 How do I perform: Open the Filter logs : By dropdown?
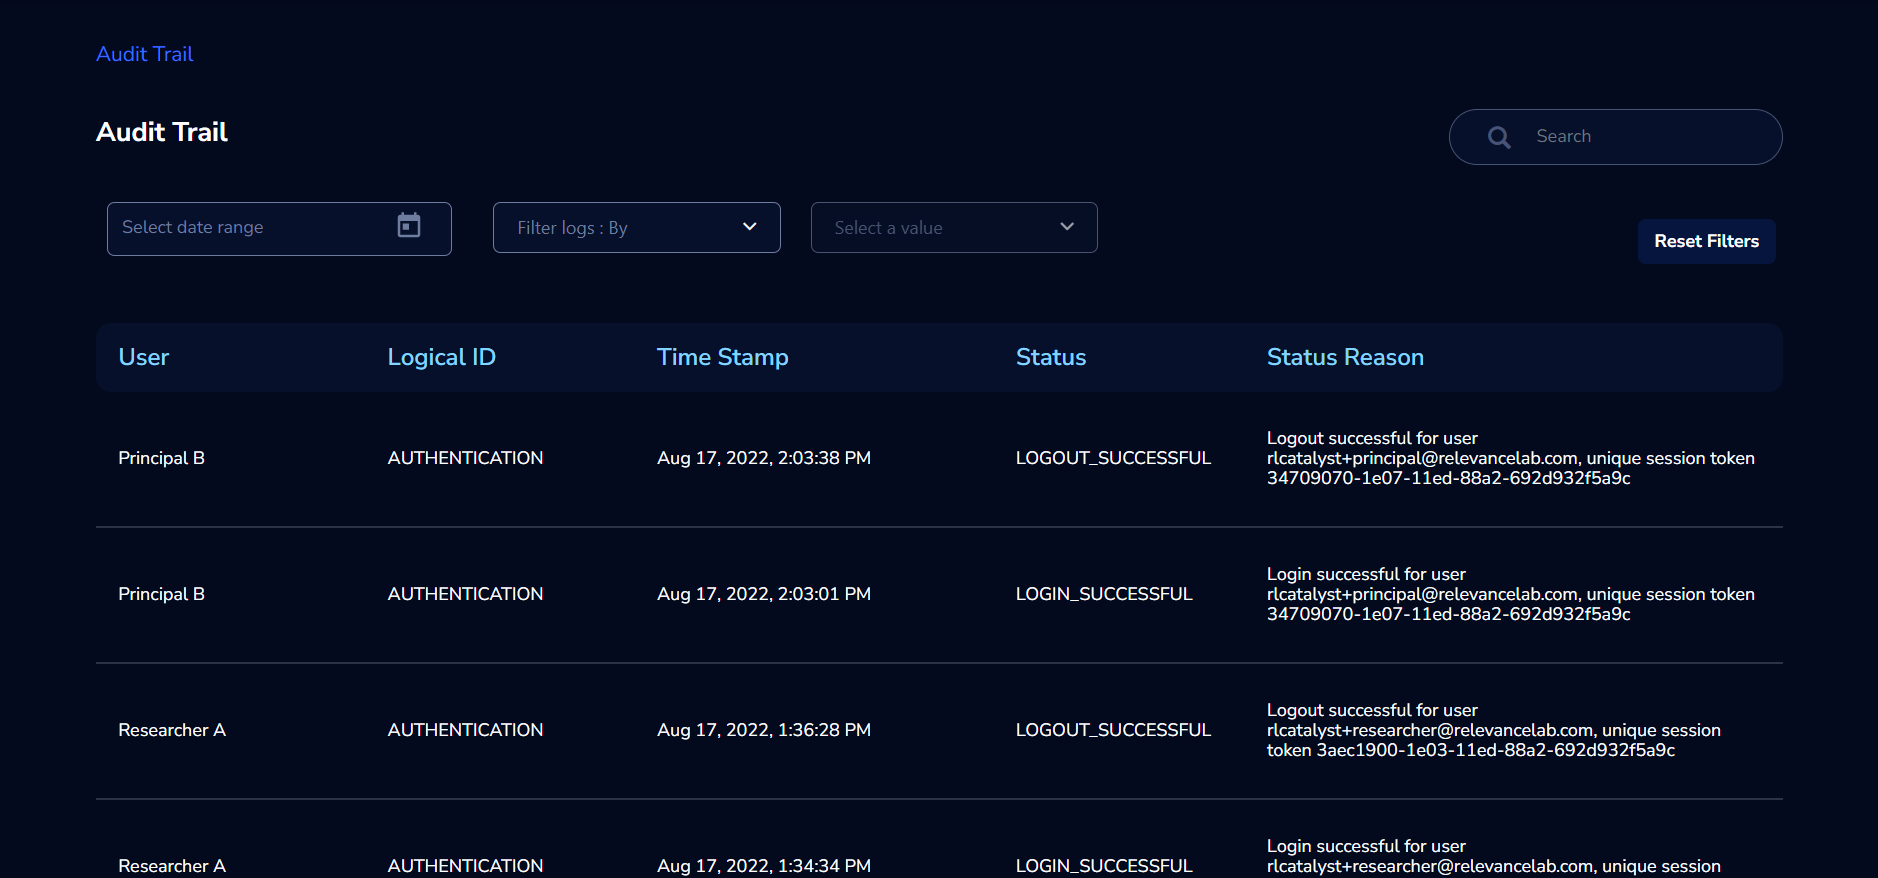coord(636,228)
